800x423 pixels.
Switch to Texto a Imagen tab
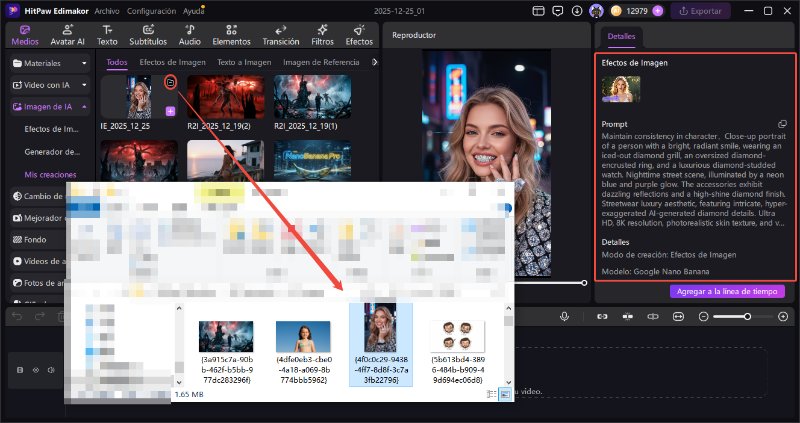pos(245,62)
